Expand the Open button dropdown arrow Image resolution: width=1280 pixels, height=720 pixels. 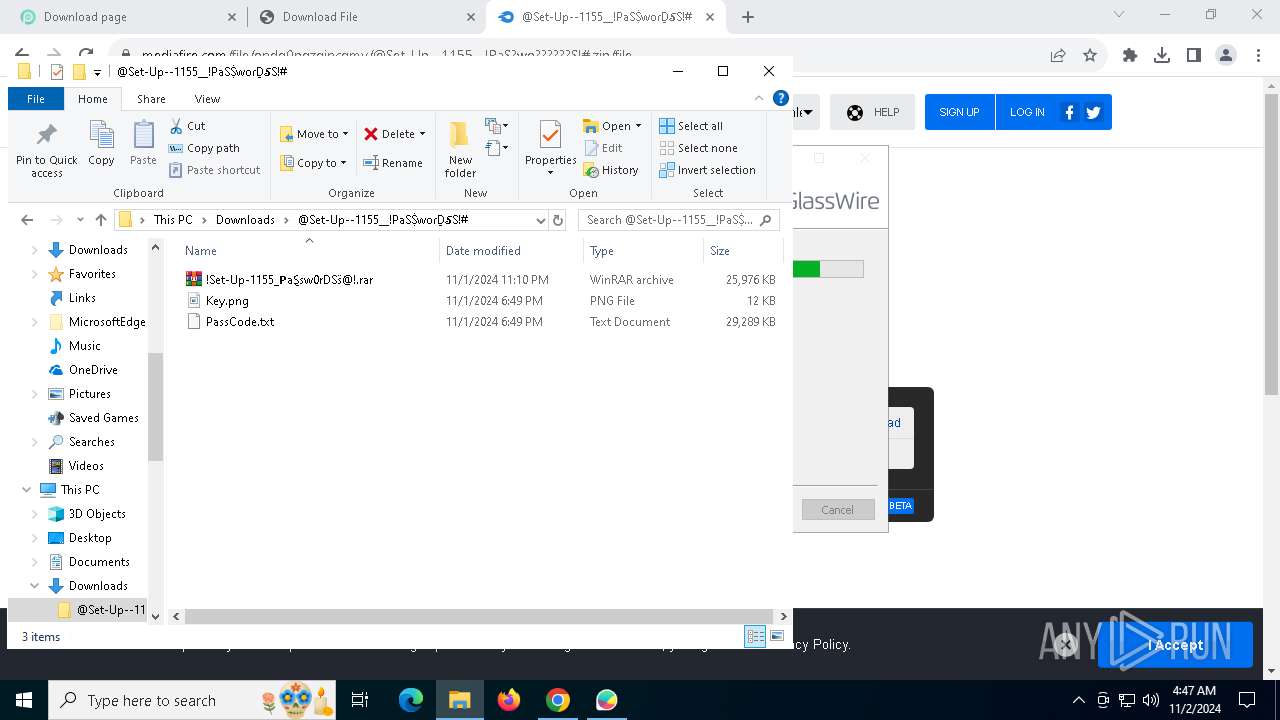[638, 126]
